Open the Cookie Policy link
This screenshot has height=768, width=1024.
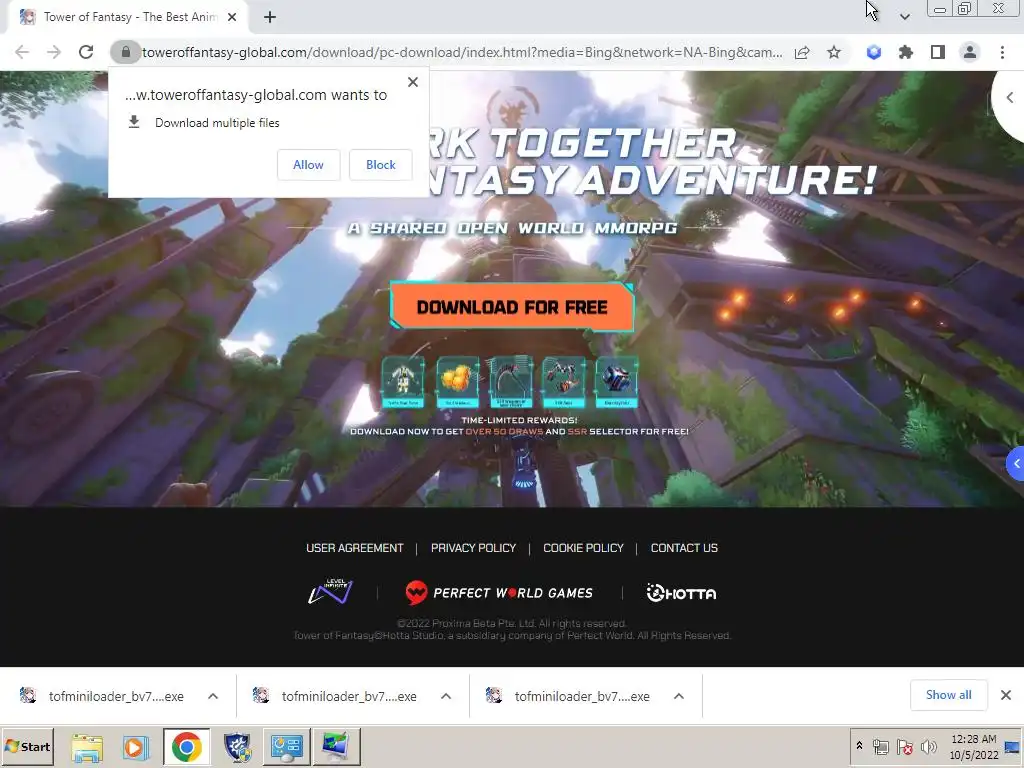click(583, 548)
